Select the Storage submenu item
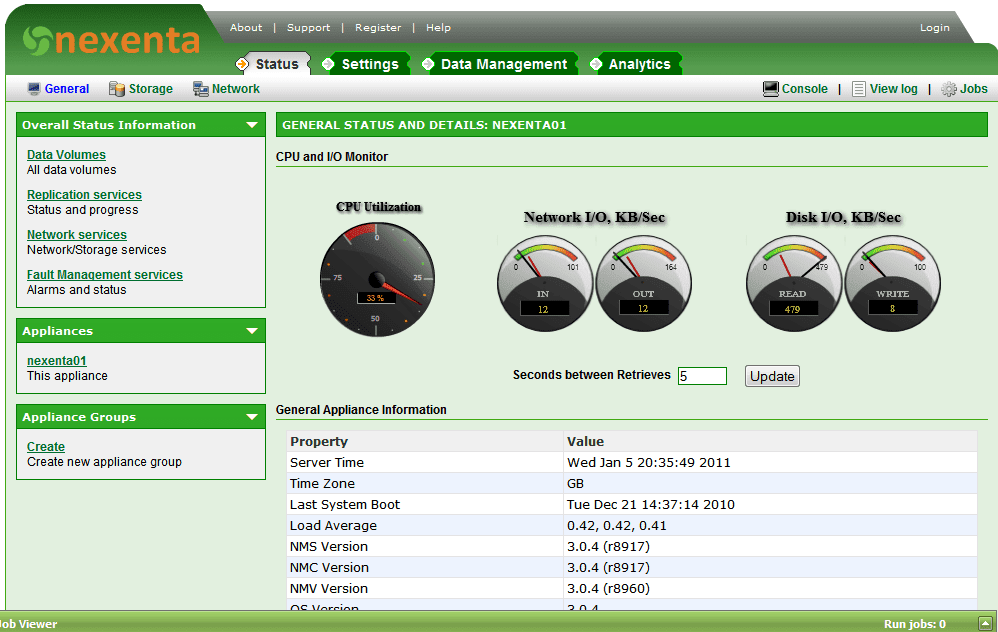 coord(151,89)
